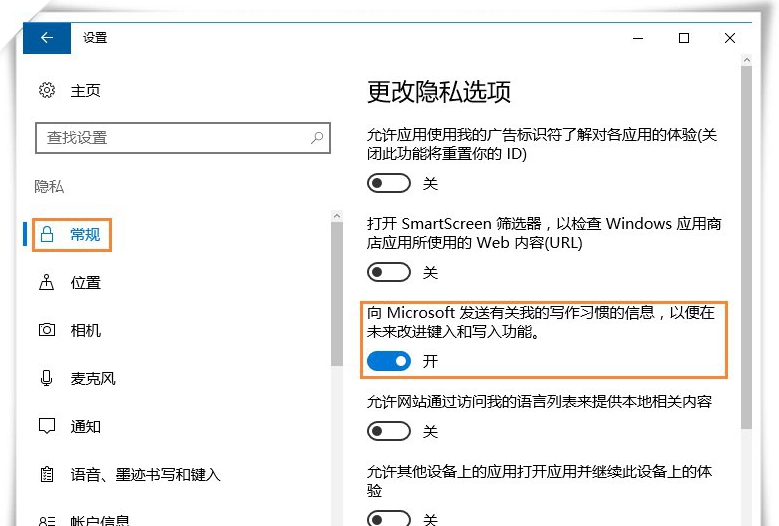Click the search magnifier icon
779x526 pixels.
317,137
